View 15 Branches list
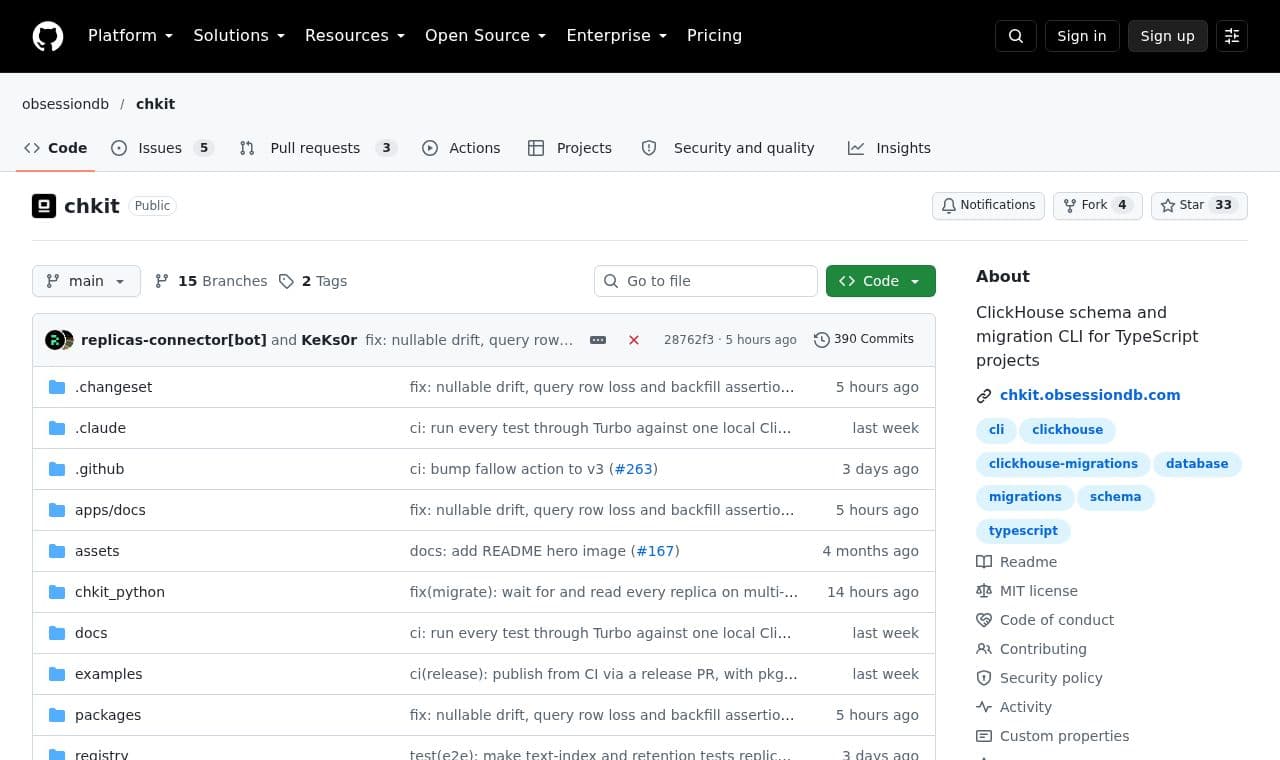 click(211, 281)
